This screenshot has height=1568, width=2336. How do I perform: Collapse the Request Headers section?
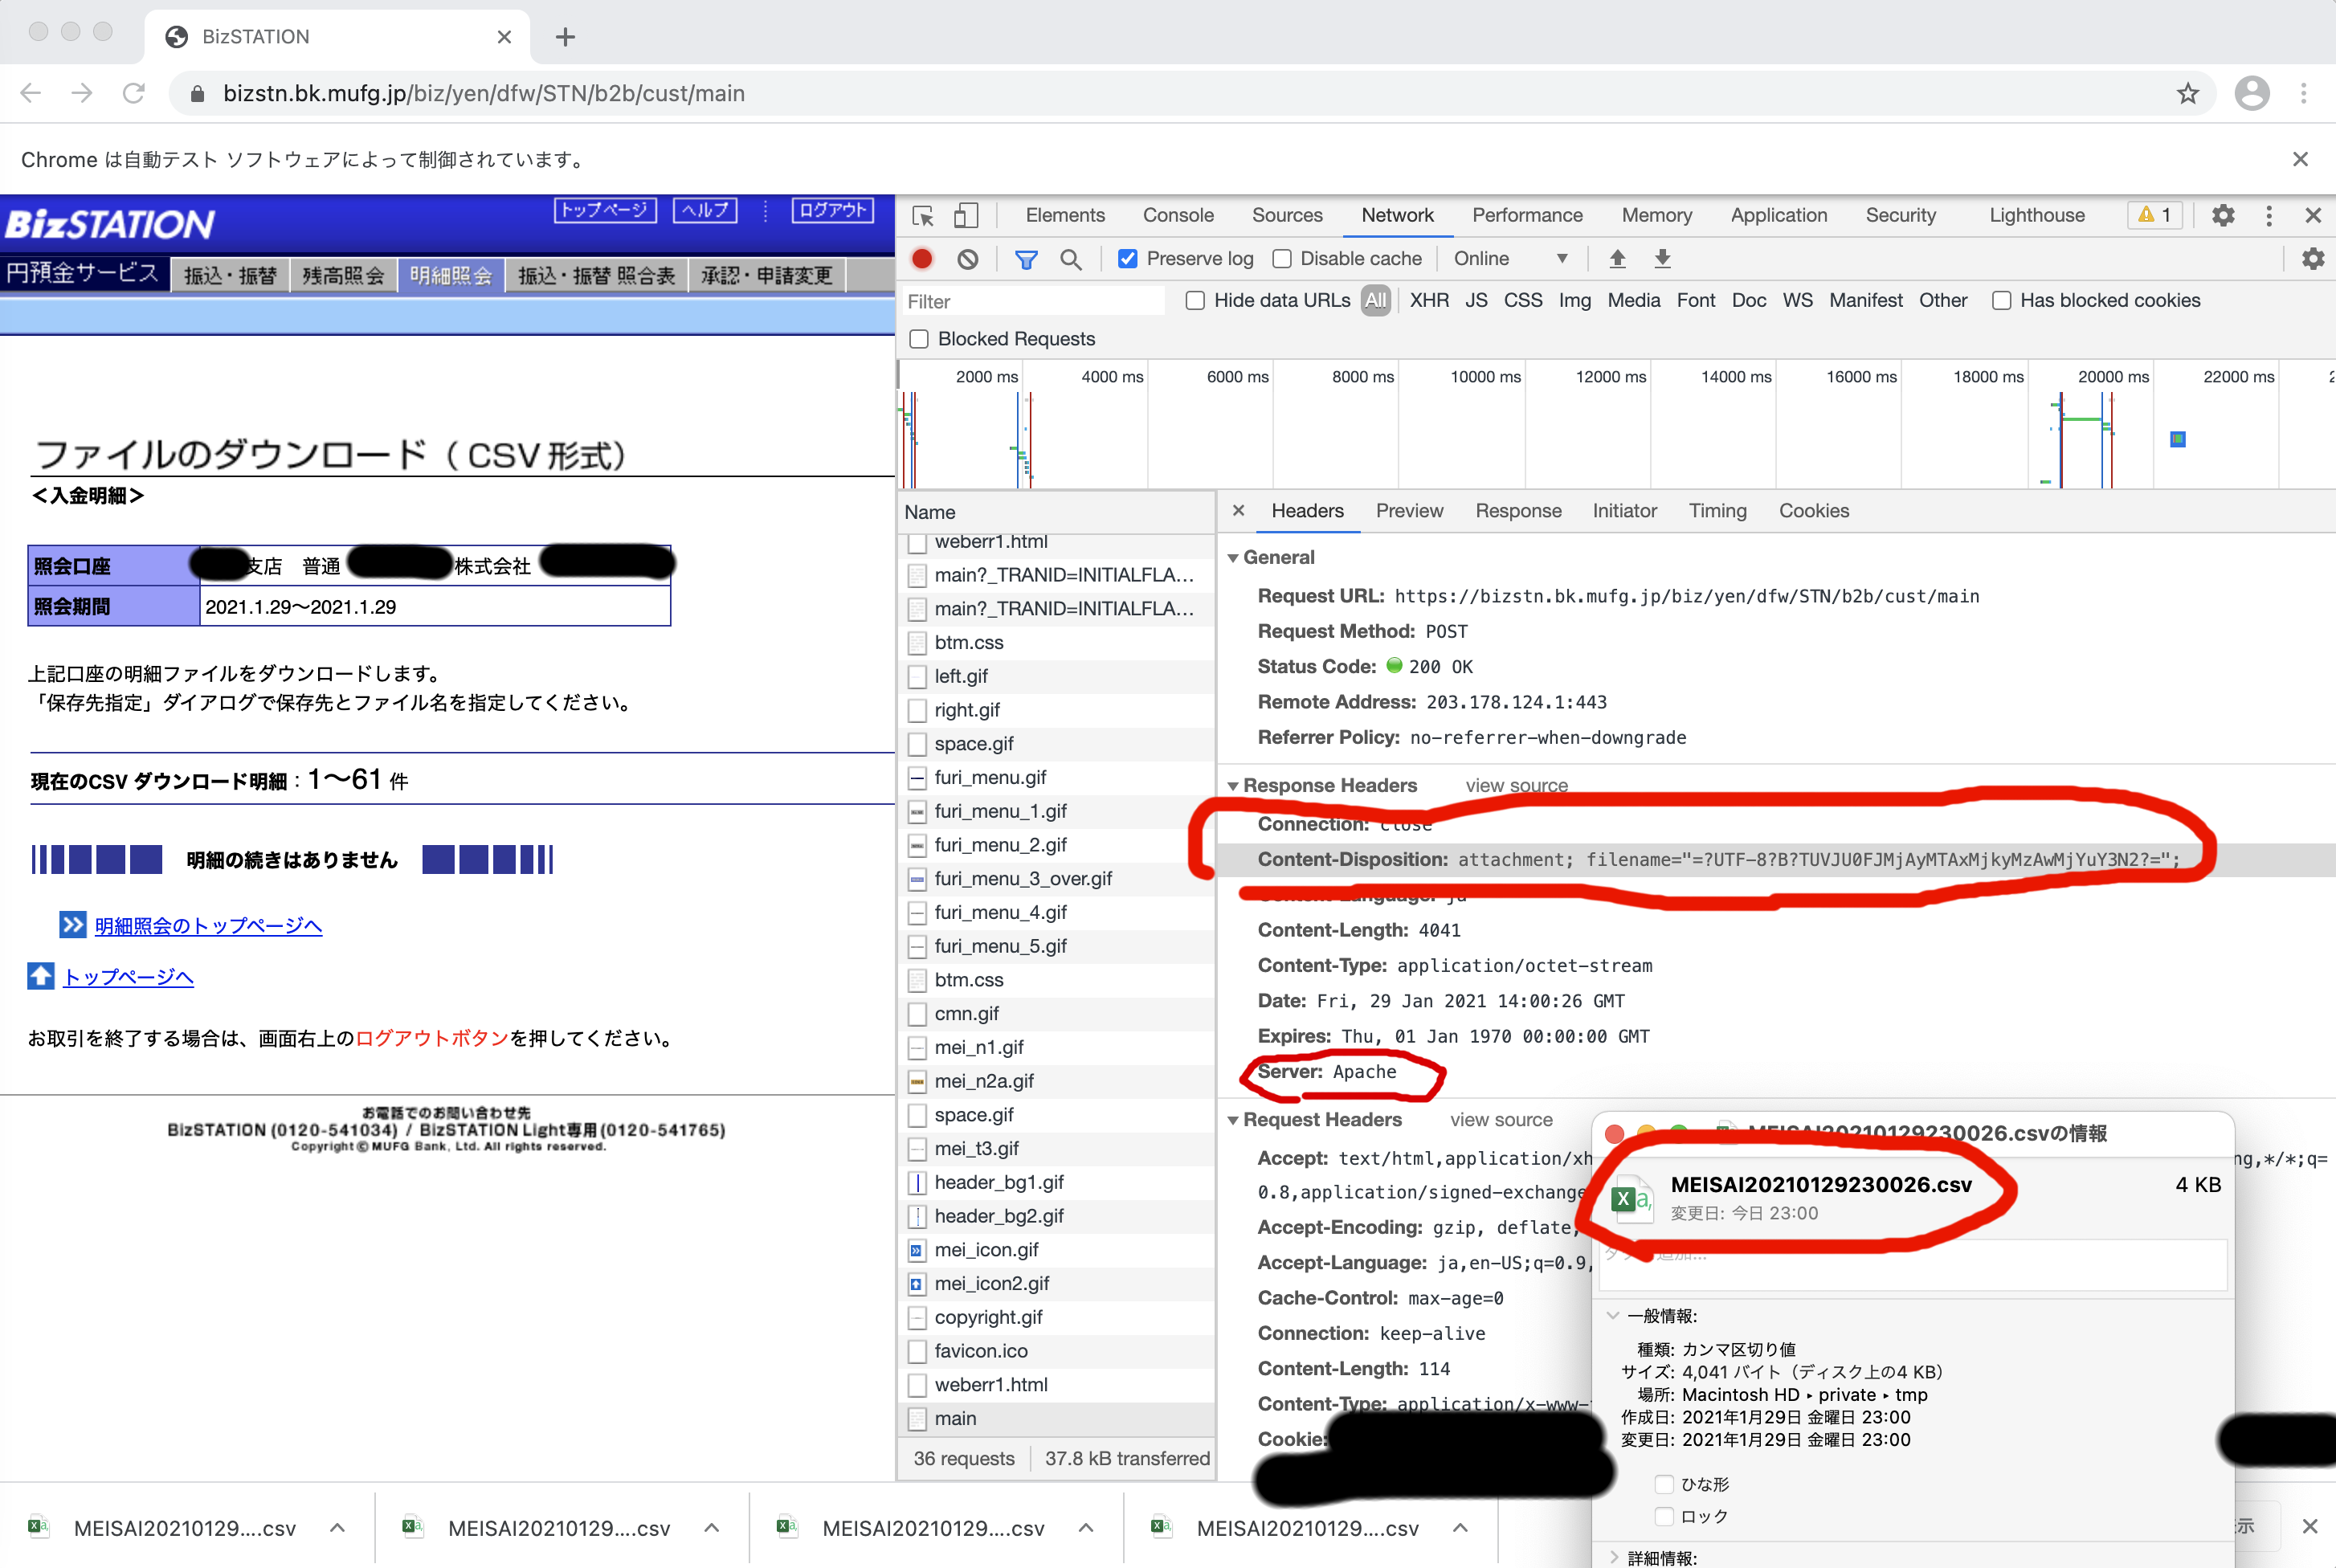[1233, 1120]
